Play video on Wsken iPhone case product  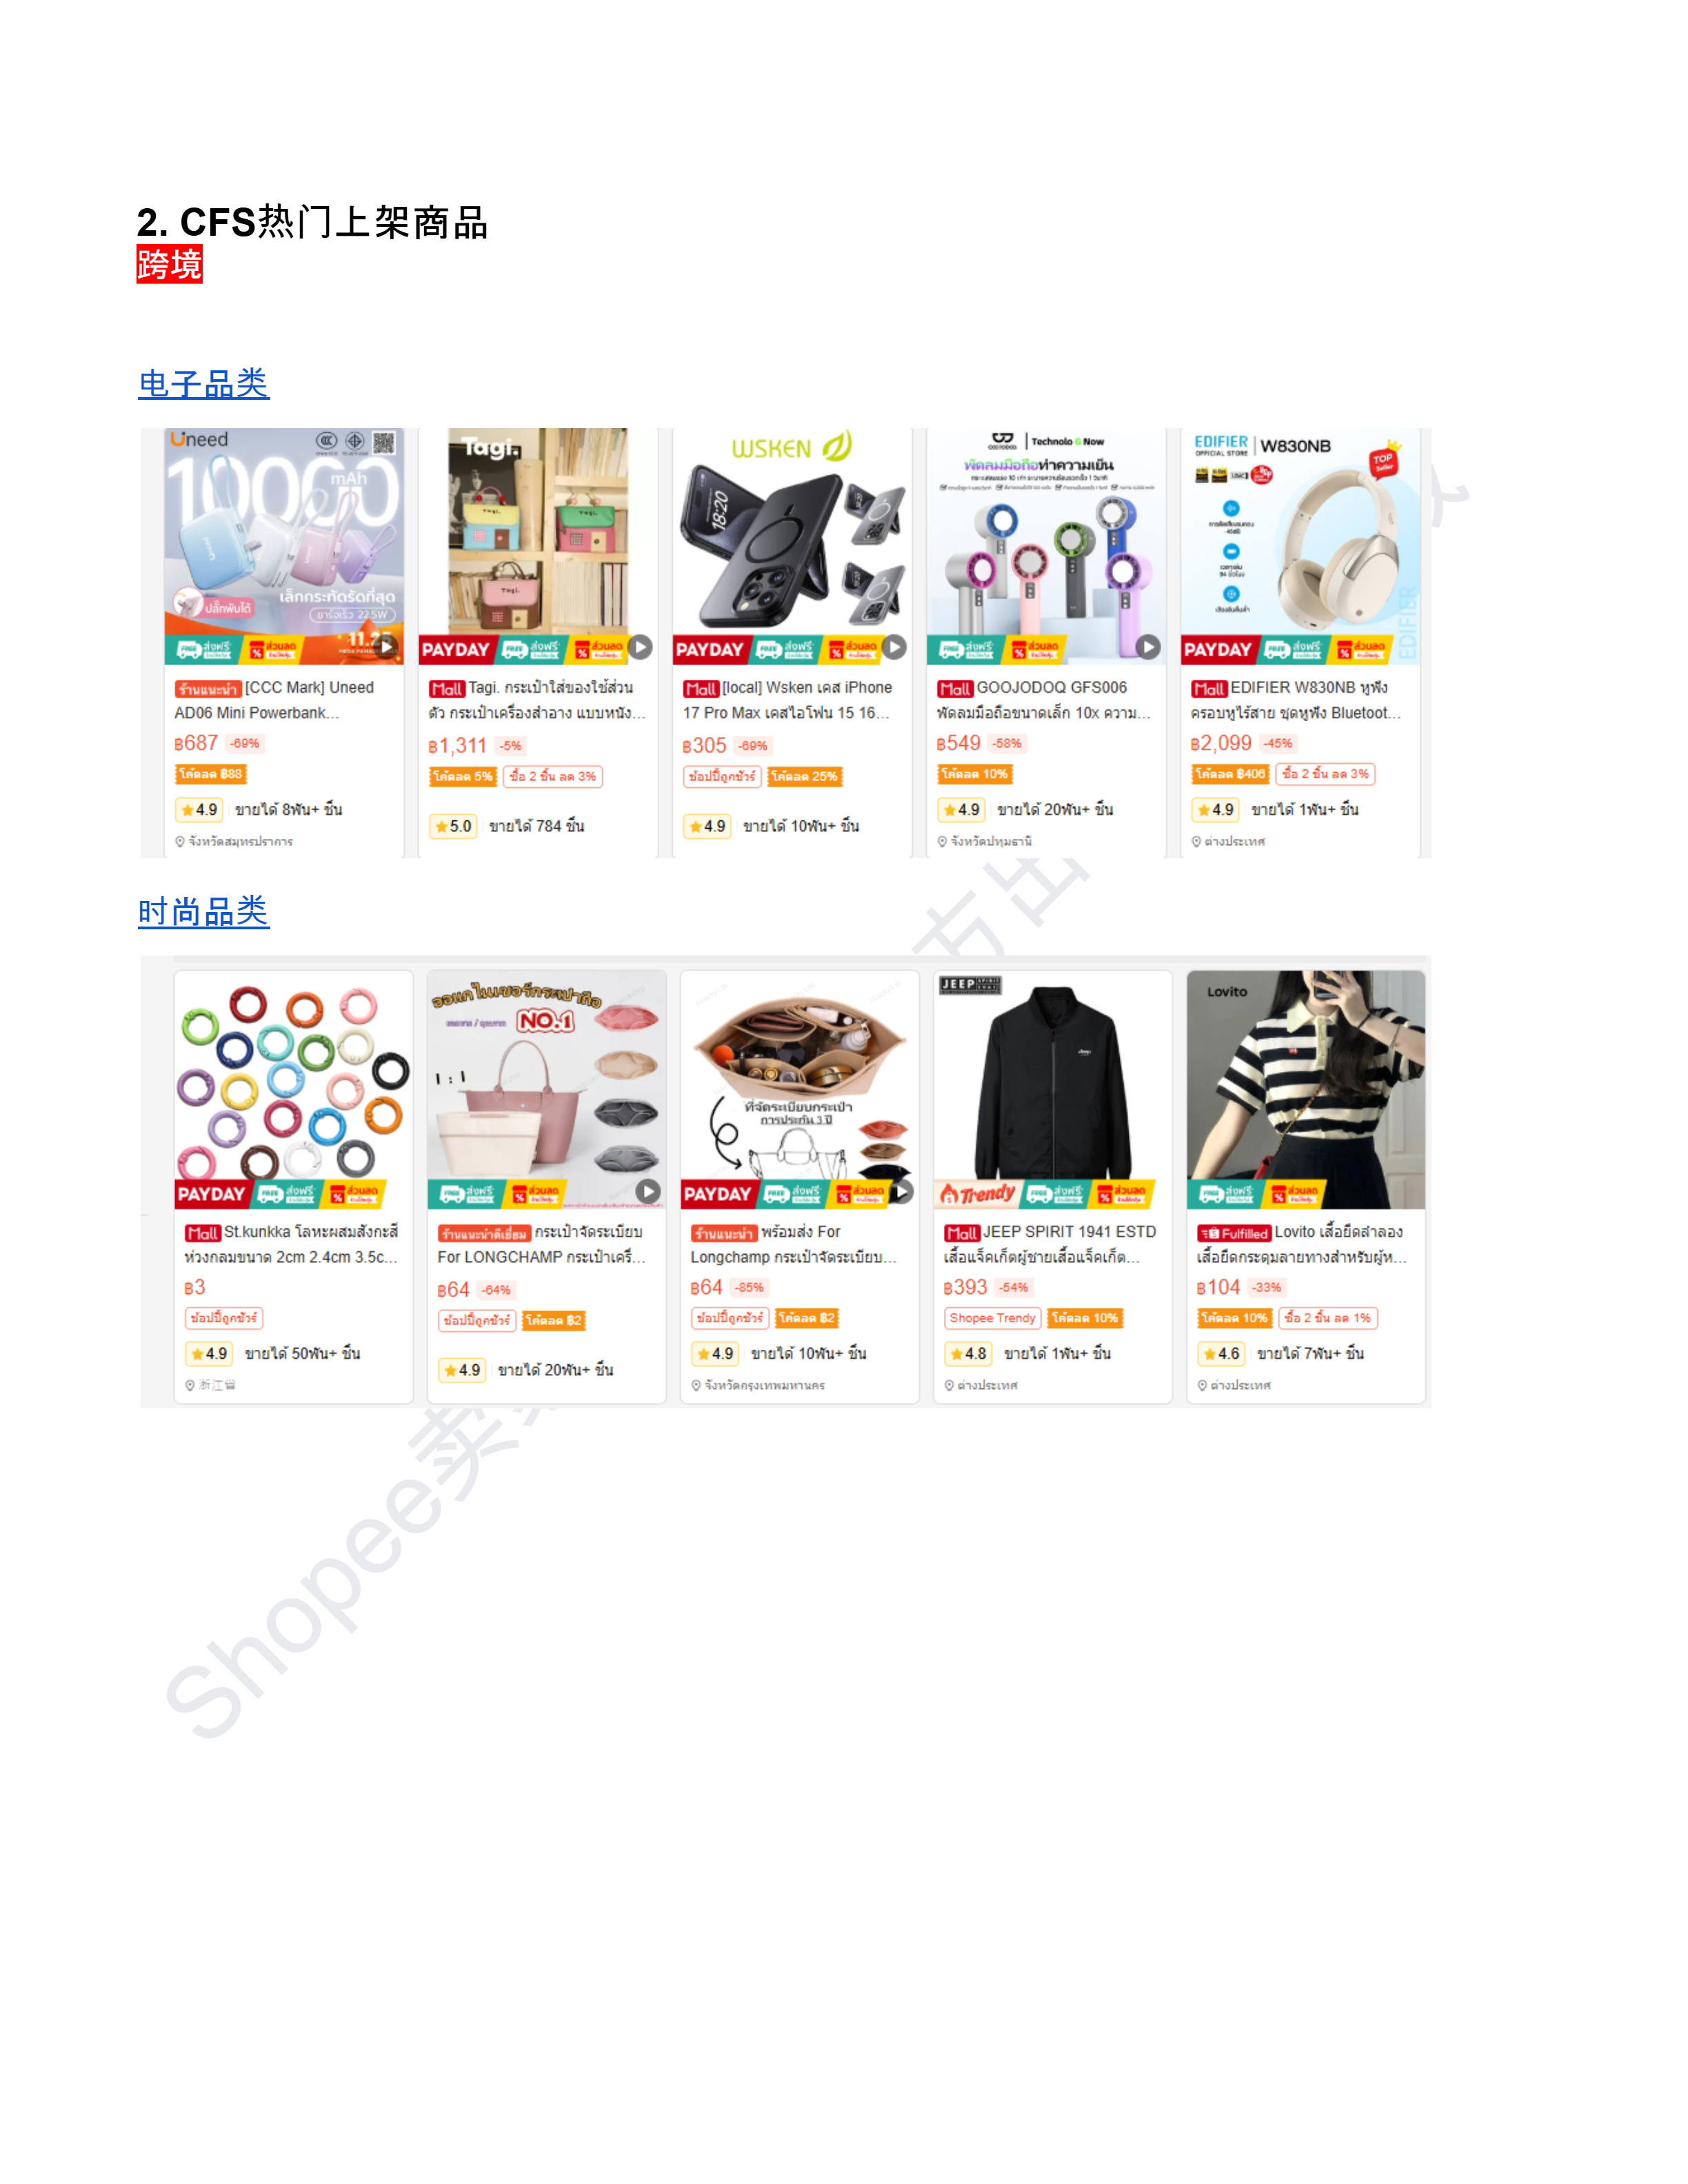(x=895, y=647)
